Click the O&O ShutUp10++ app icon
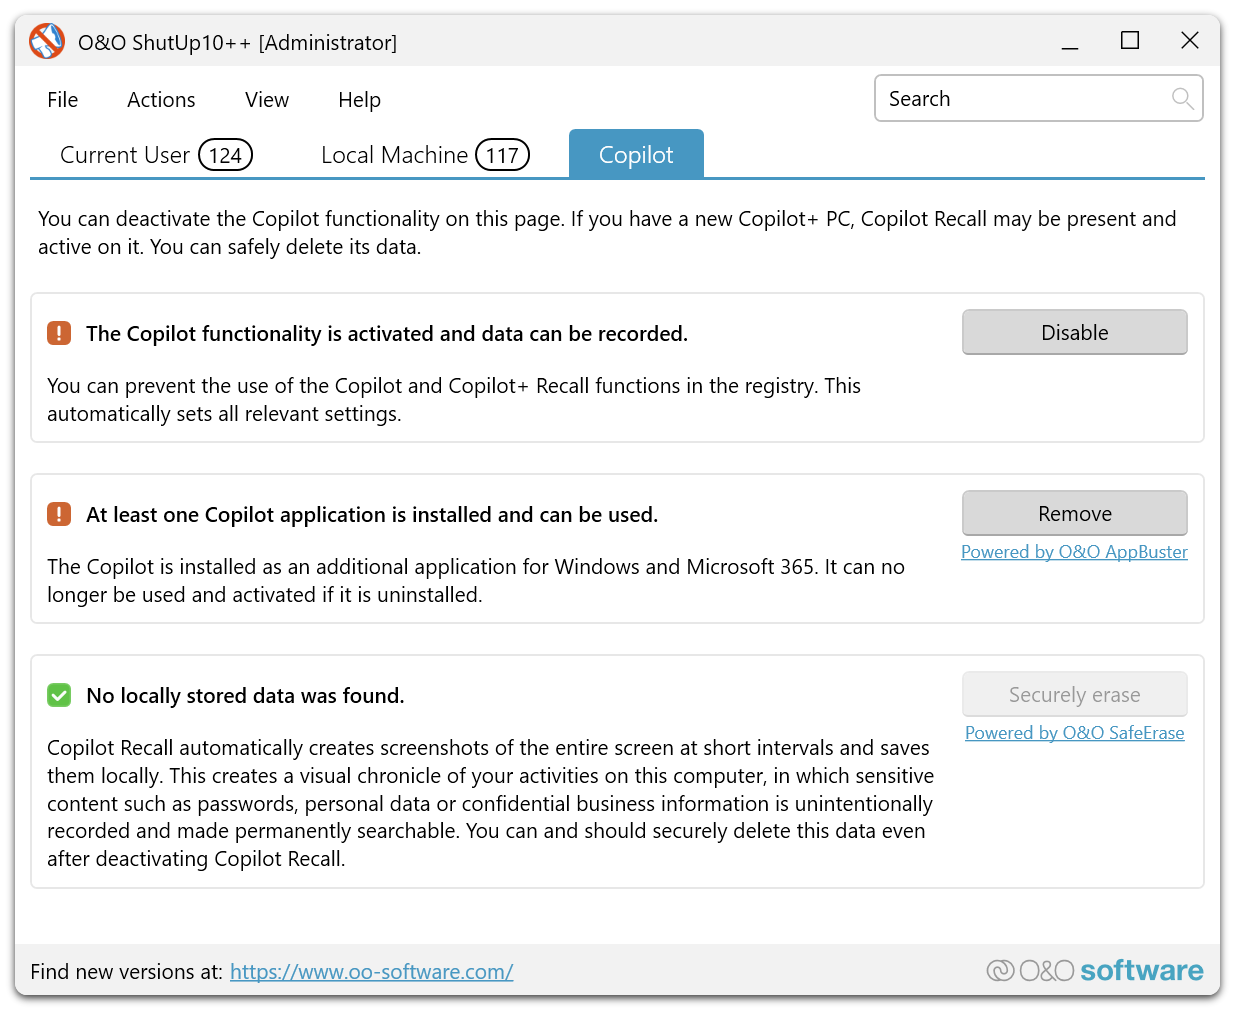1235x1010 pixels. [x=47, y=41]
